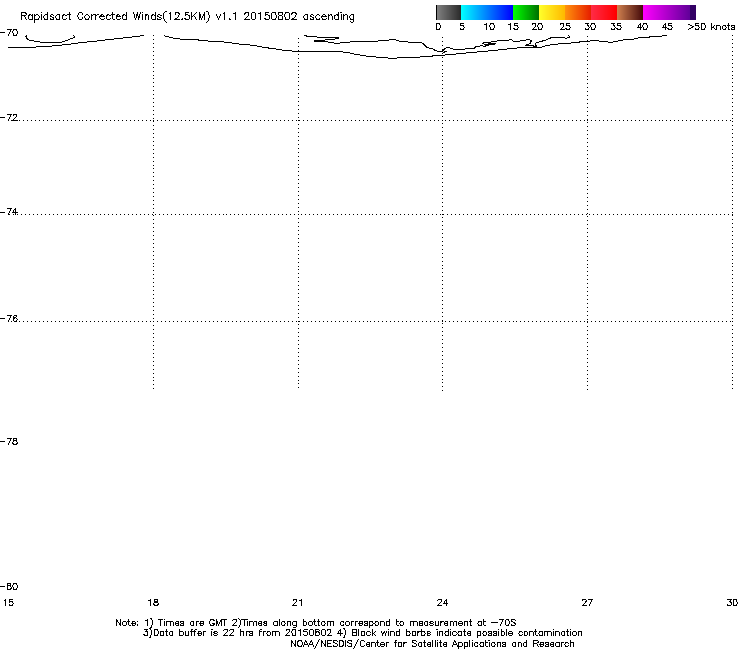Click the gray 0-5 knots color swatch
740x650 pixels.
click(448, 12)
